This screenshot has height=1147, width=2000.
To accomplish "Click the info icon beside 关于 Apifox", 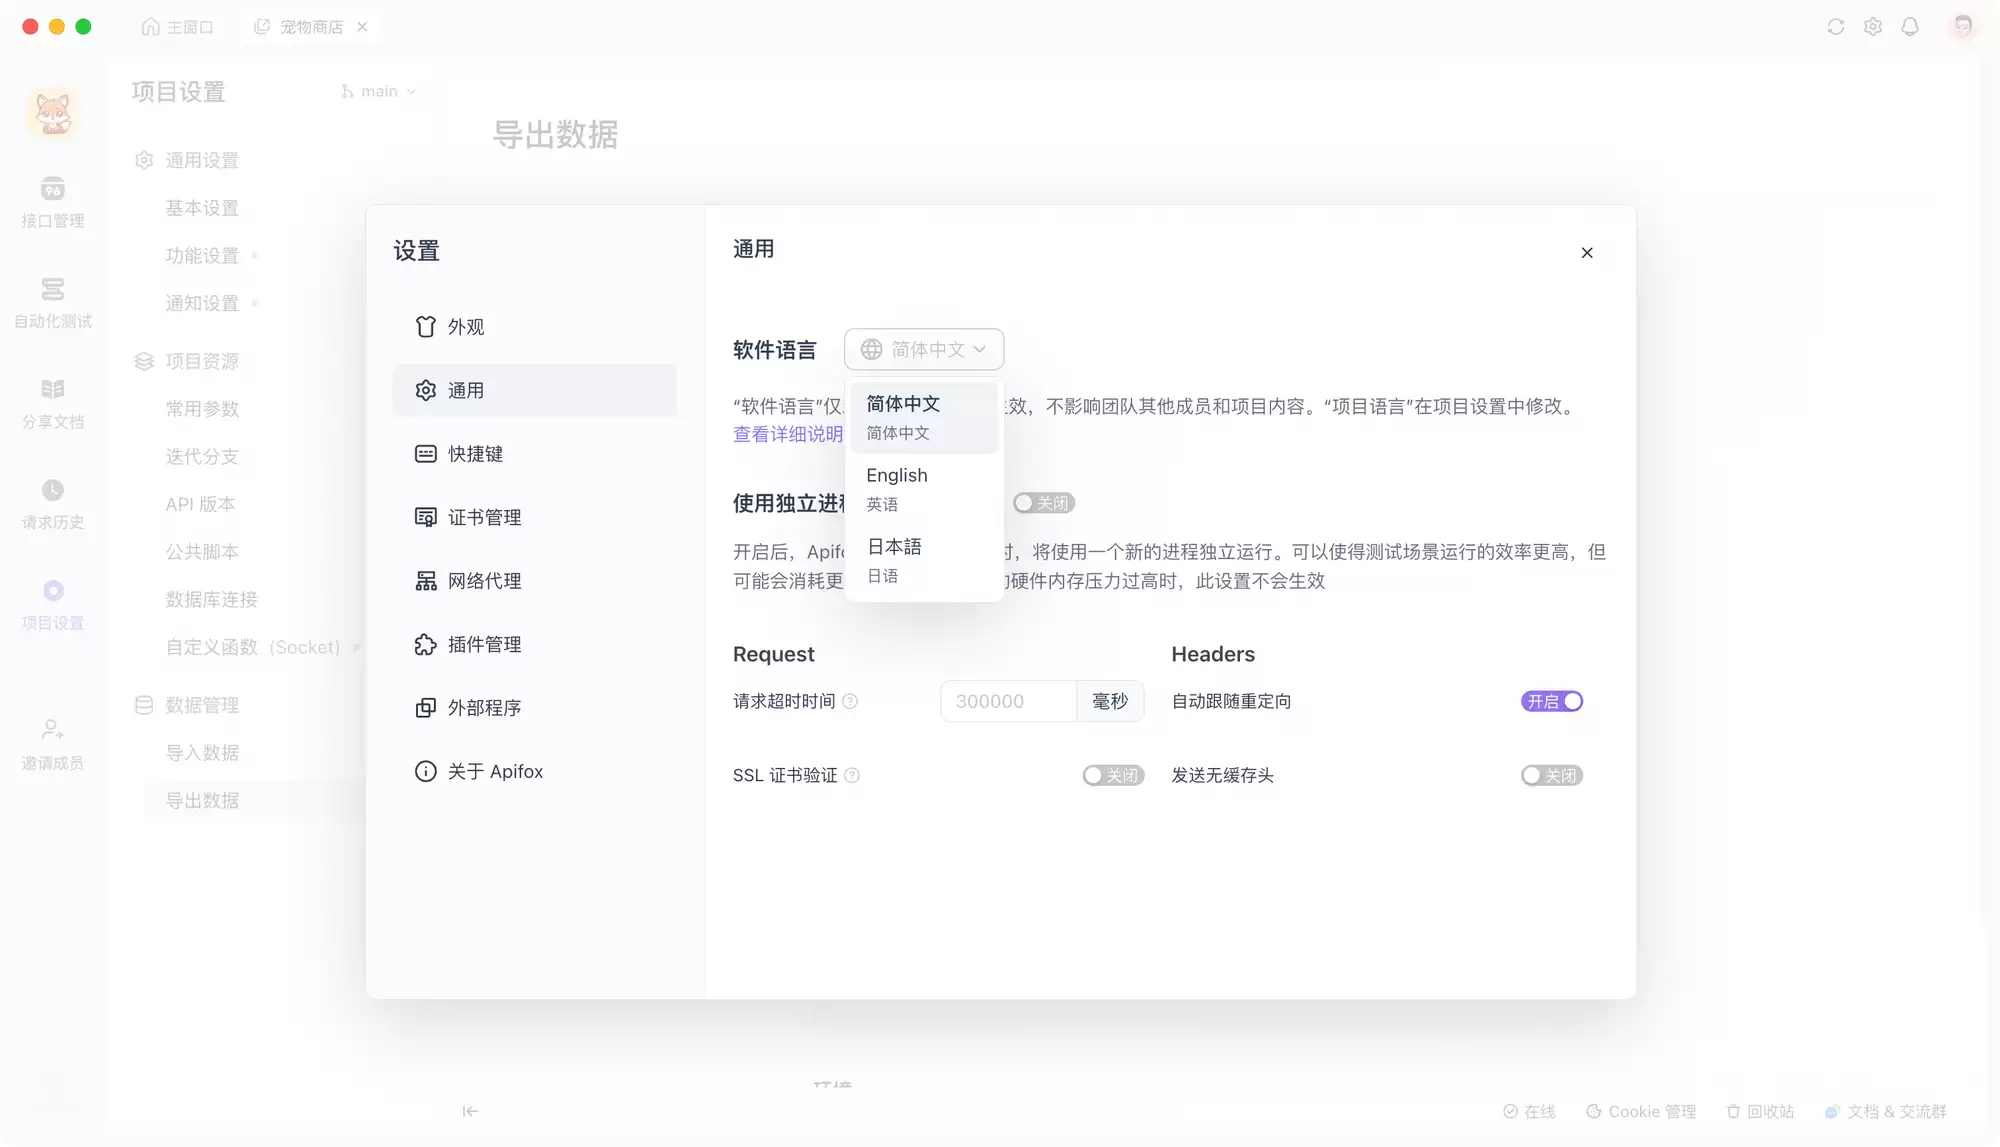I will click(426, 772).
